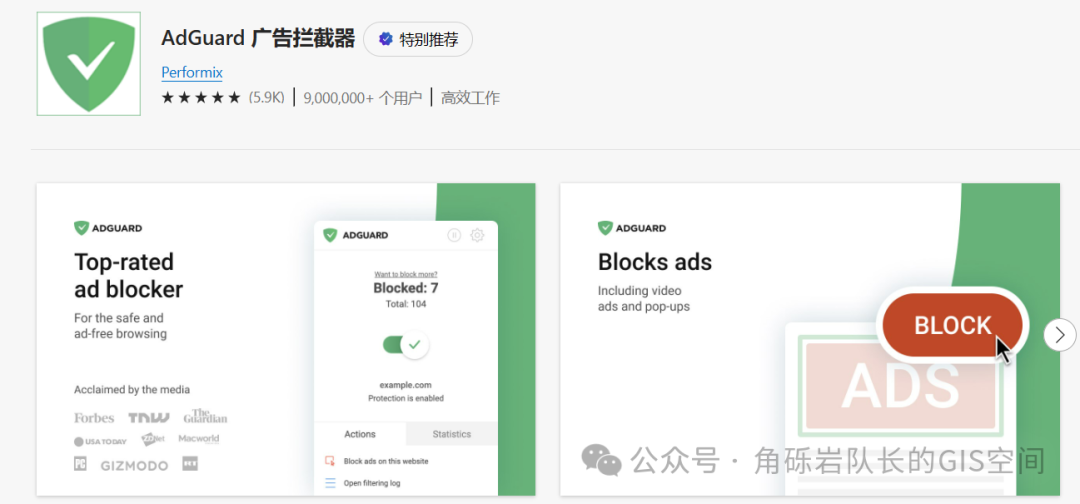Toggle the green protection switch
Screen dimensions: 1080x504
click(x=406, y=344)
